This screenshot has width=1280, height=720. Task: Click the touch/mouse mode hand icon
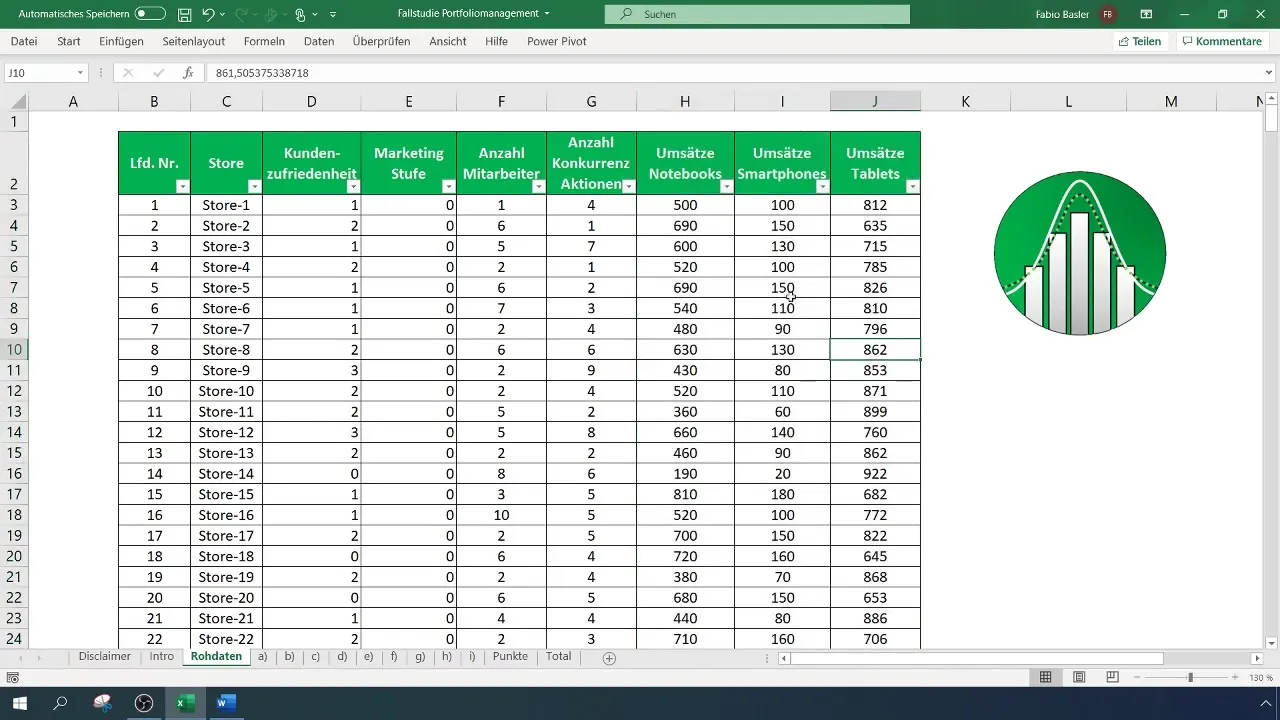[x=300, y=15]
